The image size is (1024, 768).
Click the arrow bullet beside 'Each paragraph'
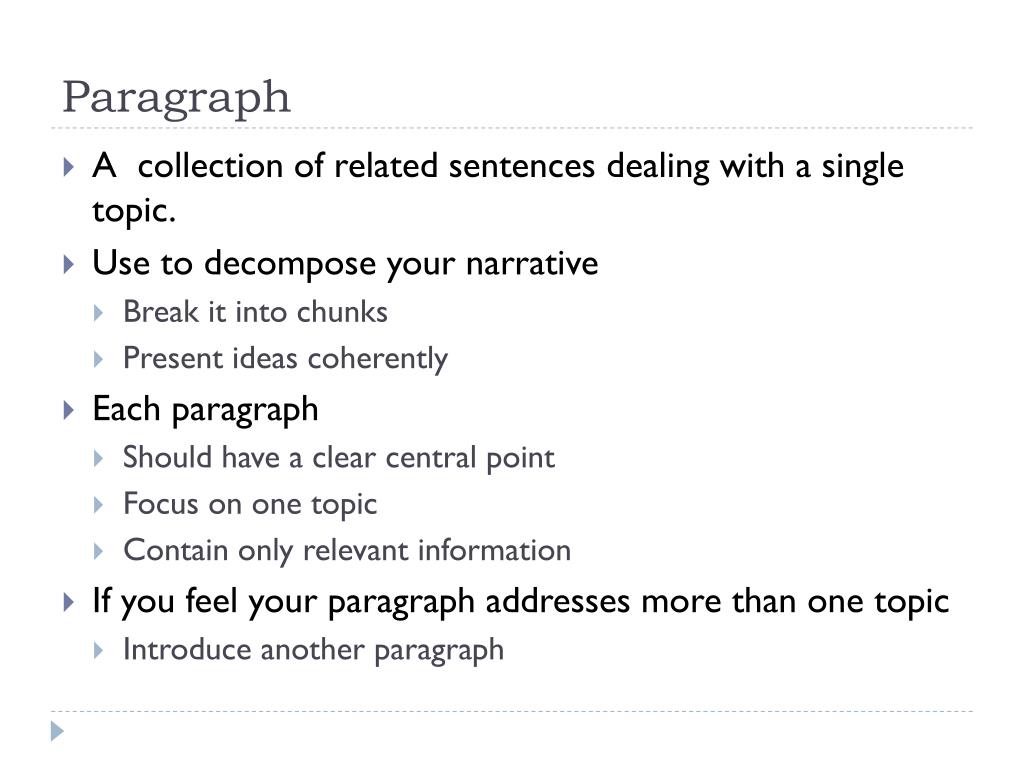[x=69, y=410]
